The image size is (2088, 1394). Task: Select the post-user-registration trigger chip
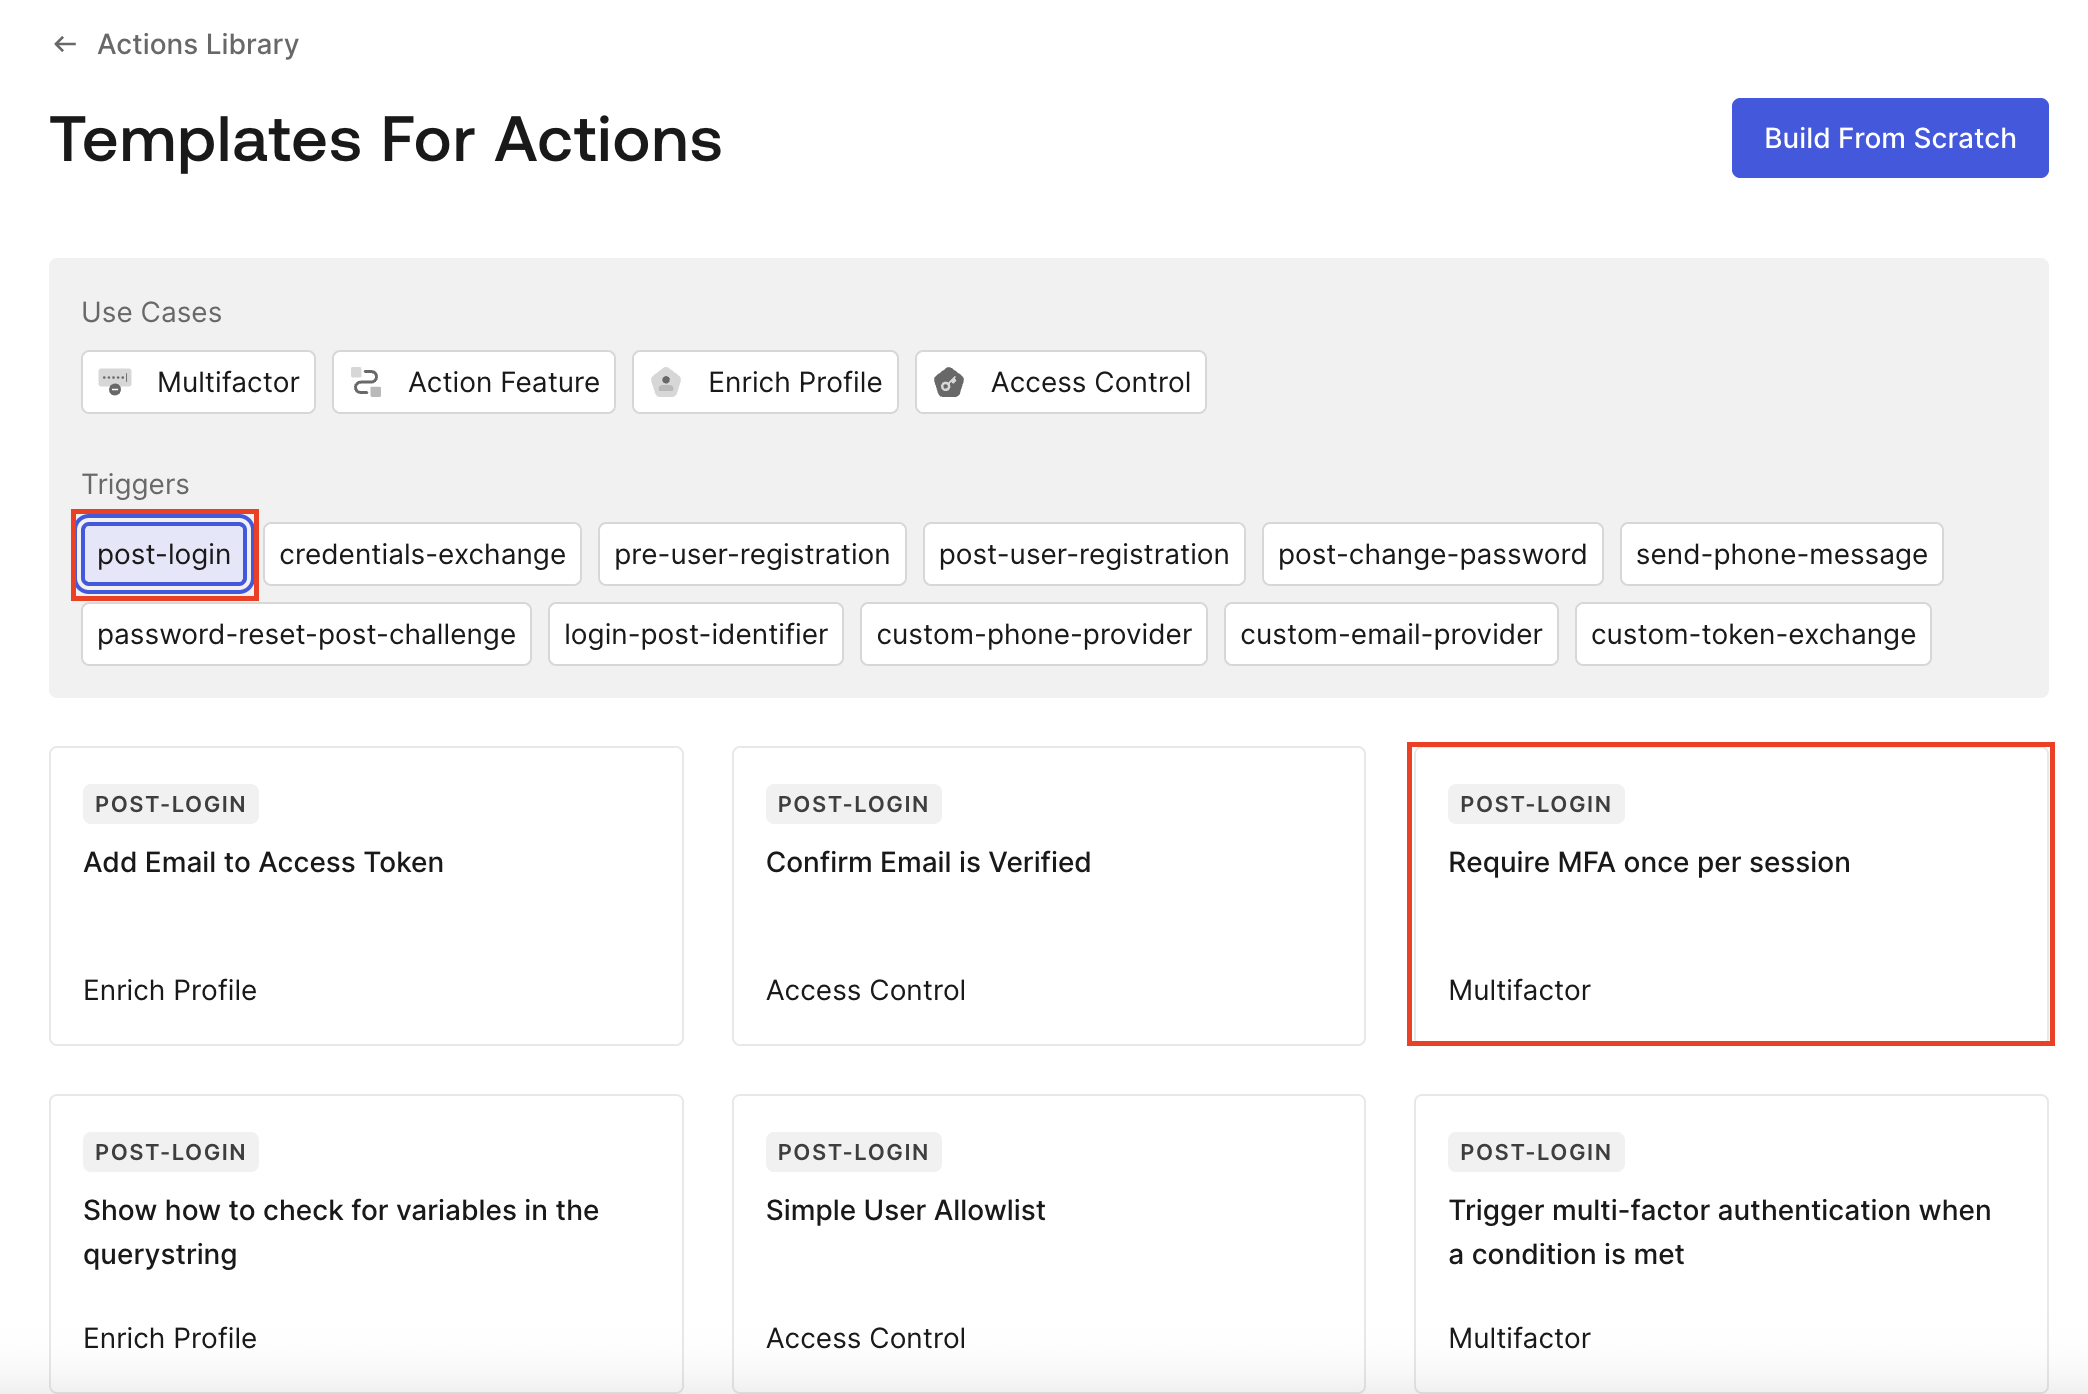click(x=1084, y=554)
